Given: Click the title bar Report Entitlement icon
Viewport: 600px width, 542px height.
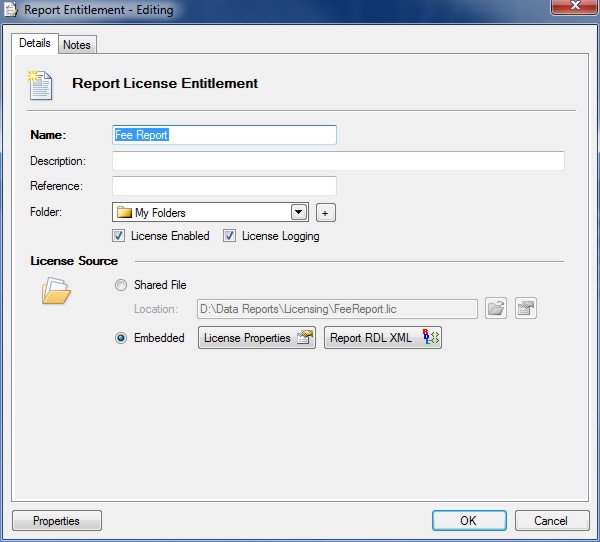Looking at the screenshot, I should 12,10.
